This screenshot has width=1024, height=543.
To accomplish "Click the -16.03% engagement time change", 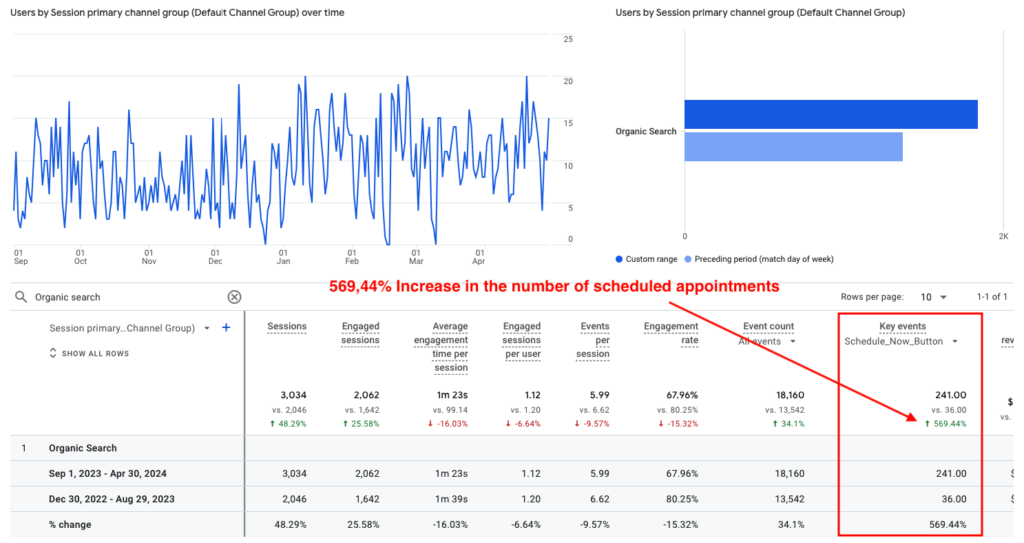I will point(448,423).
